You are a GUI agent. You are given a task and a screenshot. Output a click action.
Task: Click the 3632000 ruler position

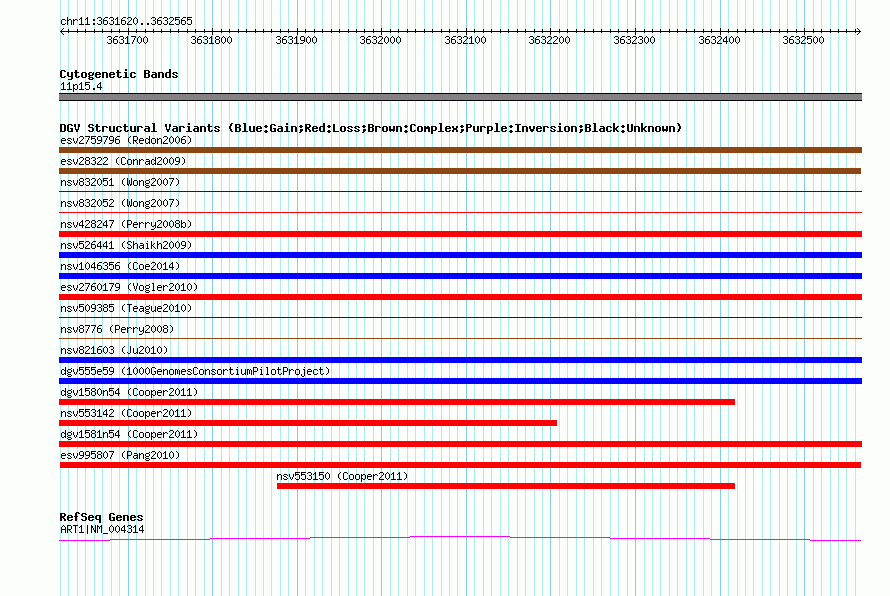click(380, 40)
